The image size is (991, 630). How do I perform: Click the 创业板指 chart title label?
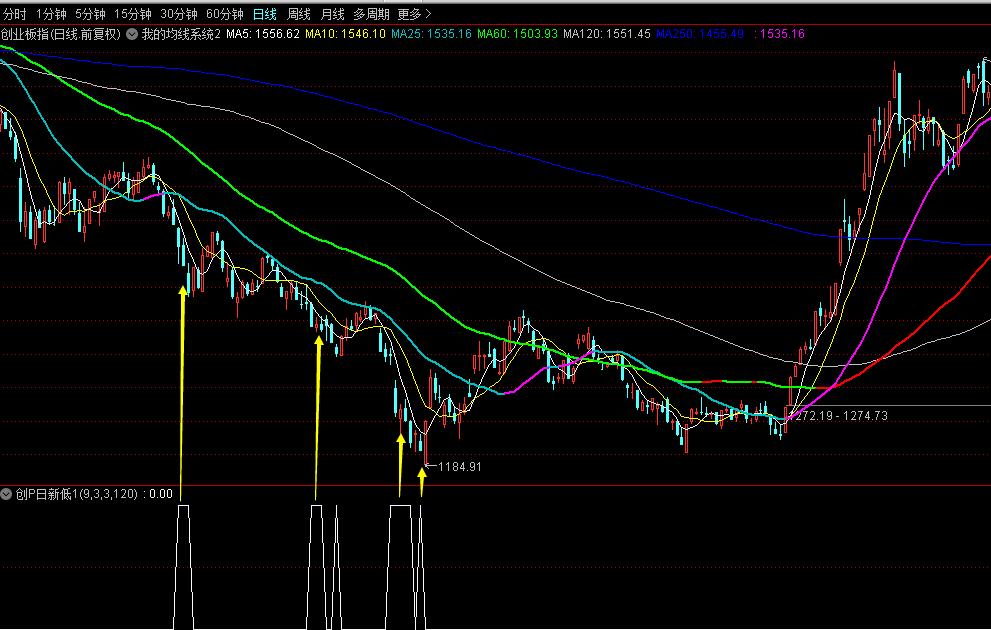tap(60, 34)
